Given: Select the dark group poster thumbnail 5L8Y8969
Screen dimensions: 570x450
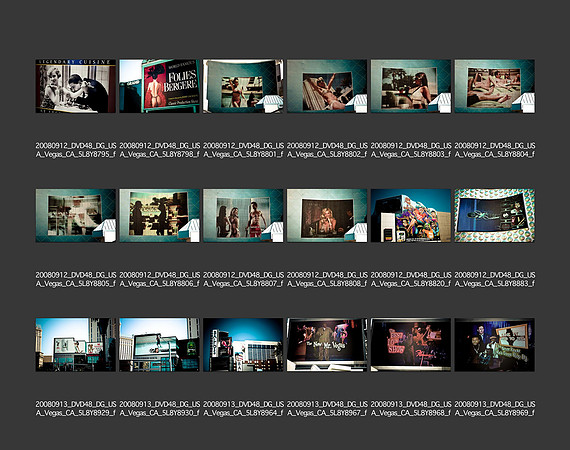Looking at the screenshot, I should [495, 345].
